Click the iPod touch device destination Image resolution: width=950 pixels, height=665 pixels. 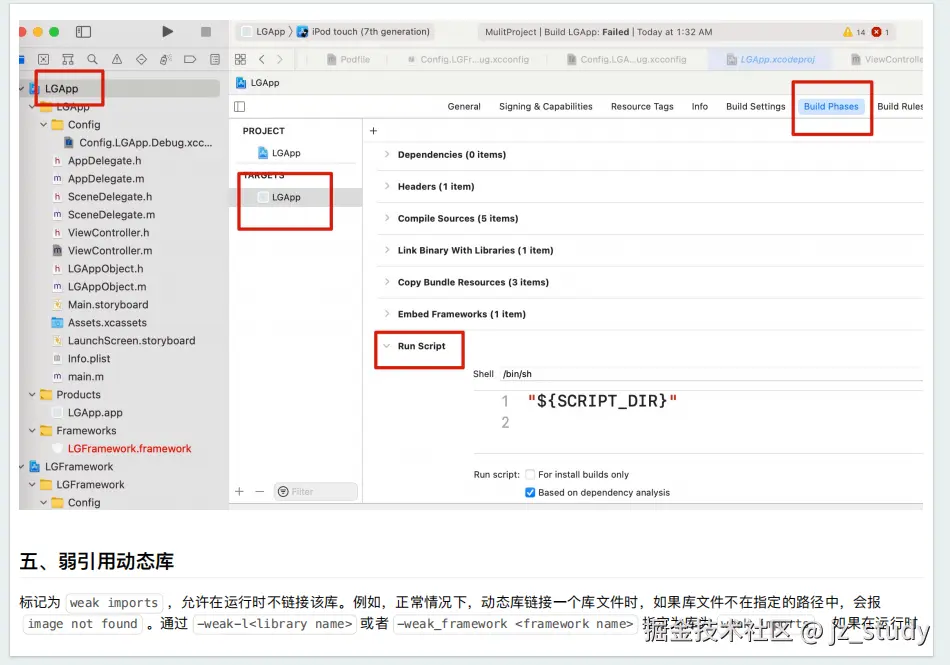(x=364, y=31)
